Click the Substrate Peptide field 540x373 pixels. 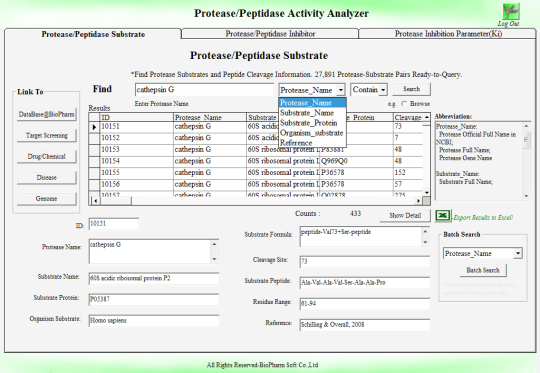[365, 282]
